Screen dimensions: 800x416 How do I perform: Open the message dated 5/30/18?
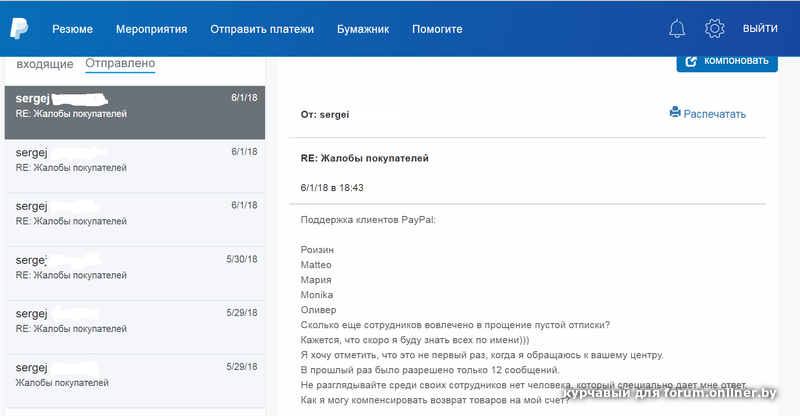(x=135, y=274)
